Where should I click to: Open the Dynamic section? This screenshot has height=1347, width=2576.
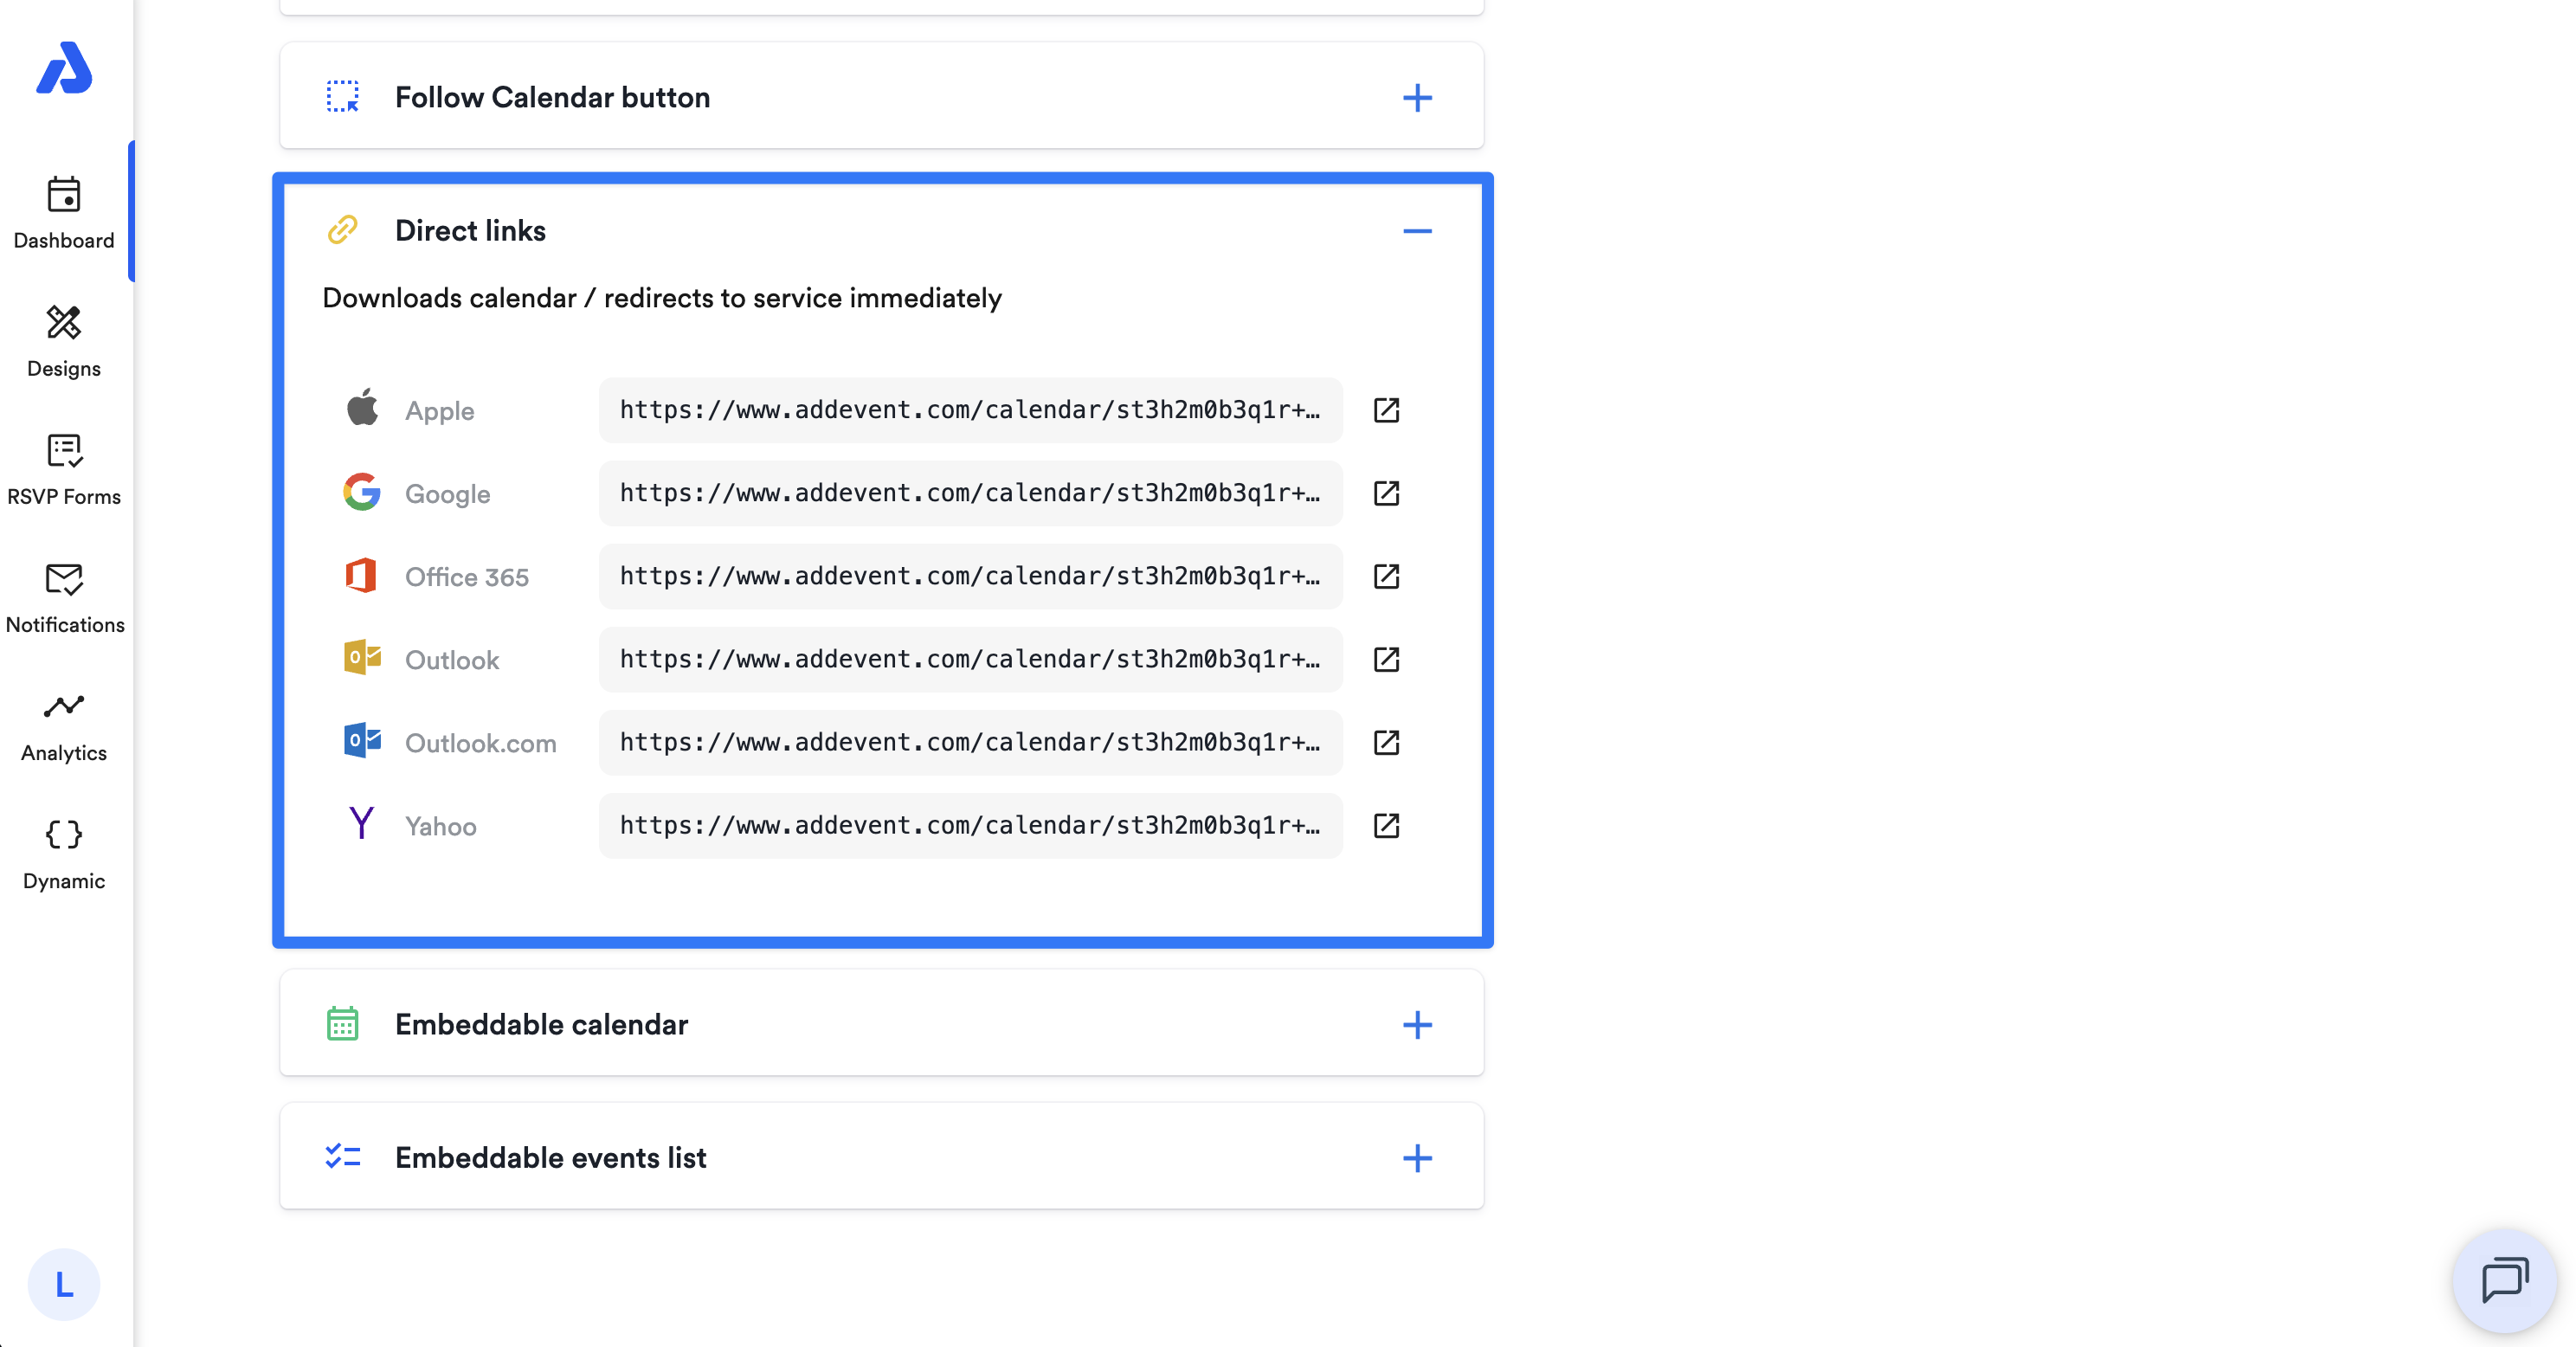[x=64, y=853]
